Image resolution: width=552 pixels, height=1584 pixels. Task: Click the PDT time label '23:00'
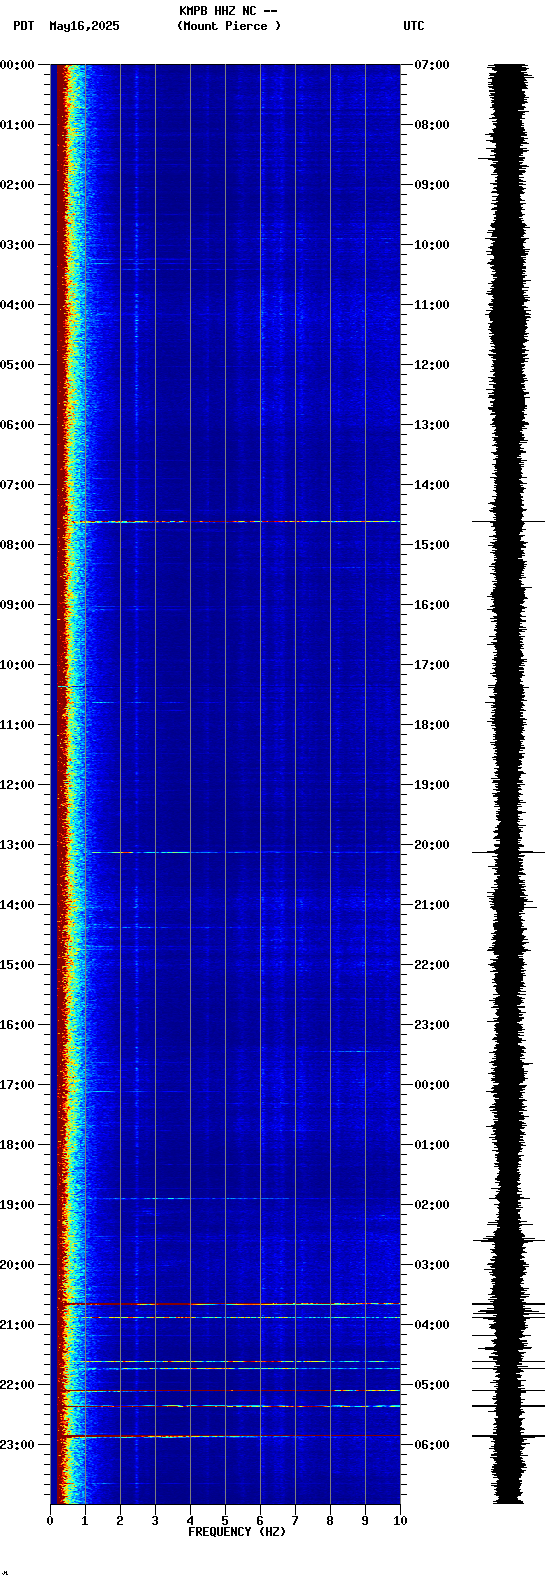(17, 1445)
